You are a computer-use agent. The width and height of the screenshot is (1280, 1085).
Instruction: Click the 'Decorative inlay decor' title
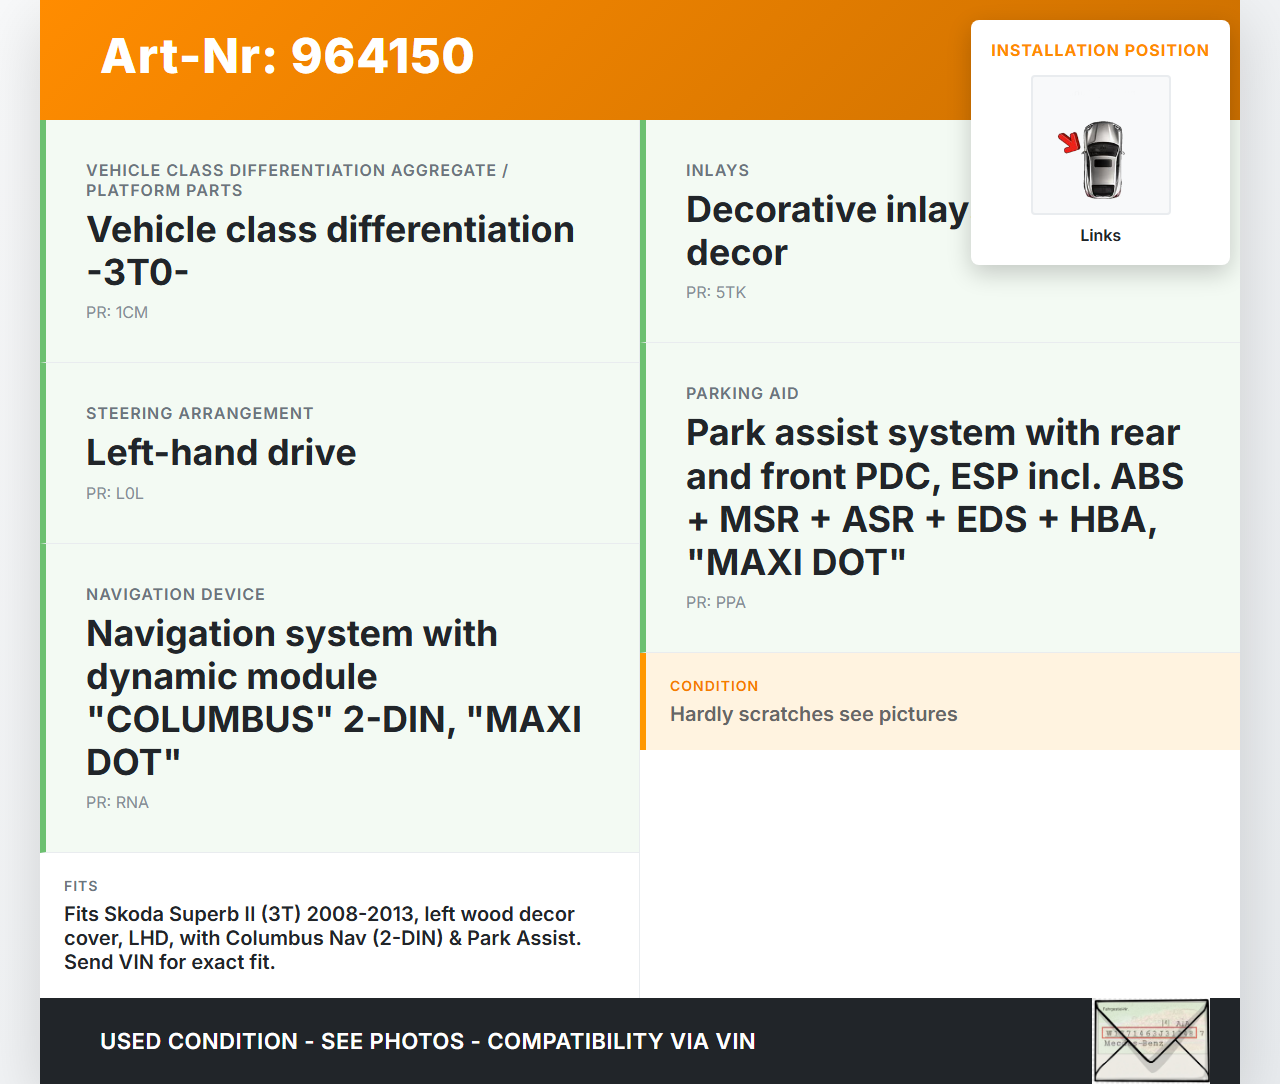[826, 231]
